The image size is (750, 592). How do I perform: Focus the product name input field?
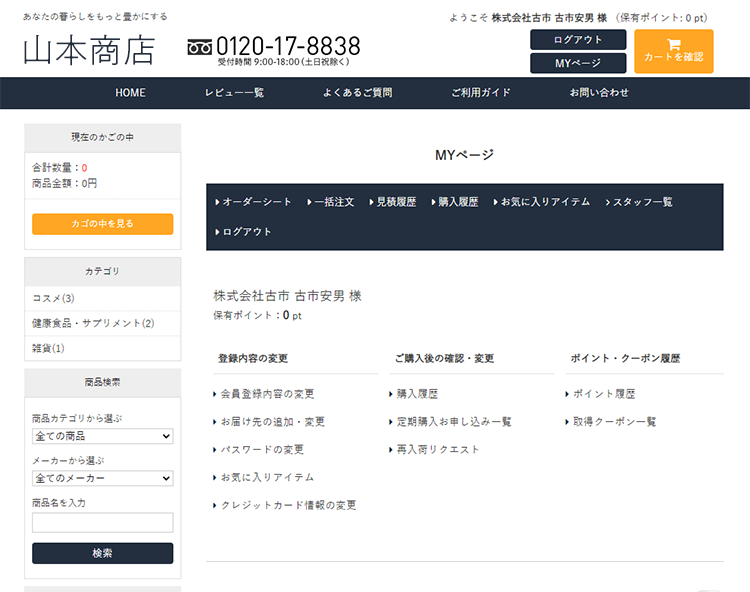102,522
